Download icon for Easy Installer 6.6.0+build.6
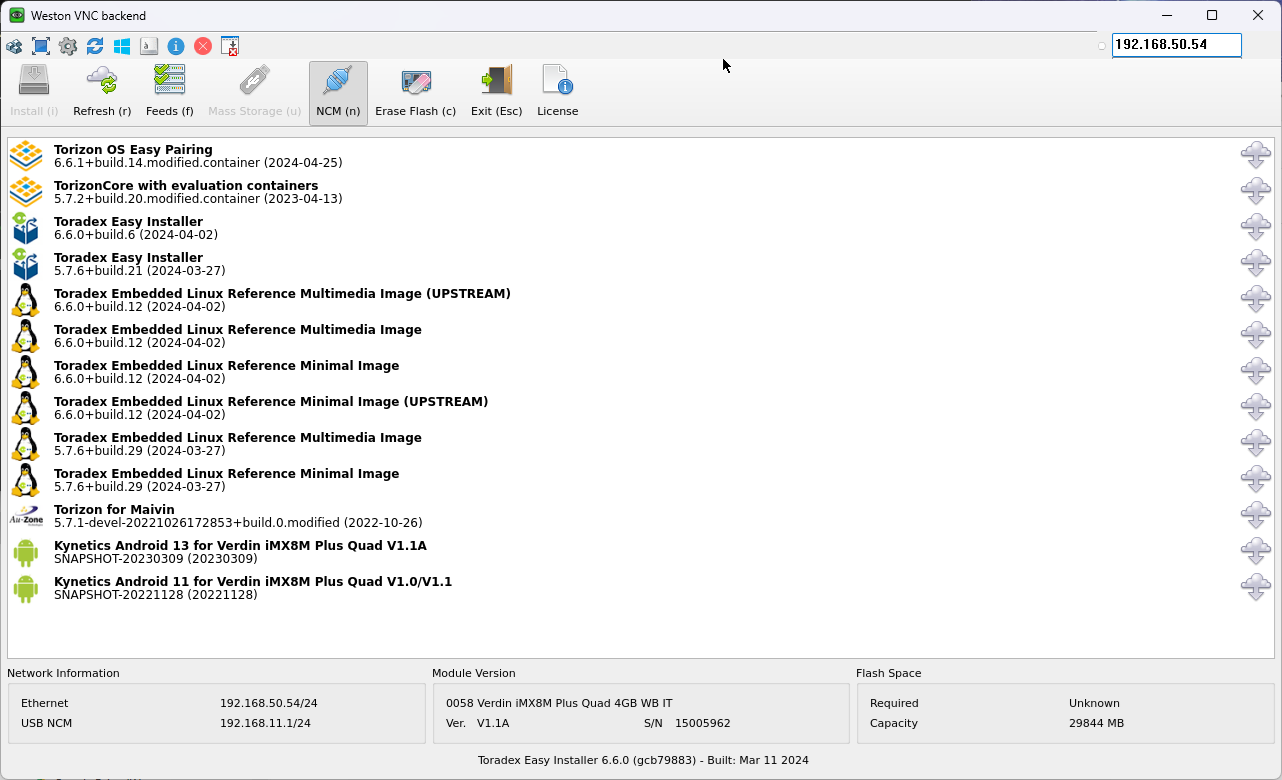1282x780 pixels. pos(1256,227)
